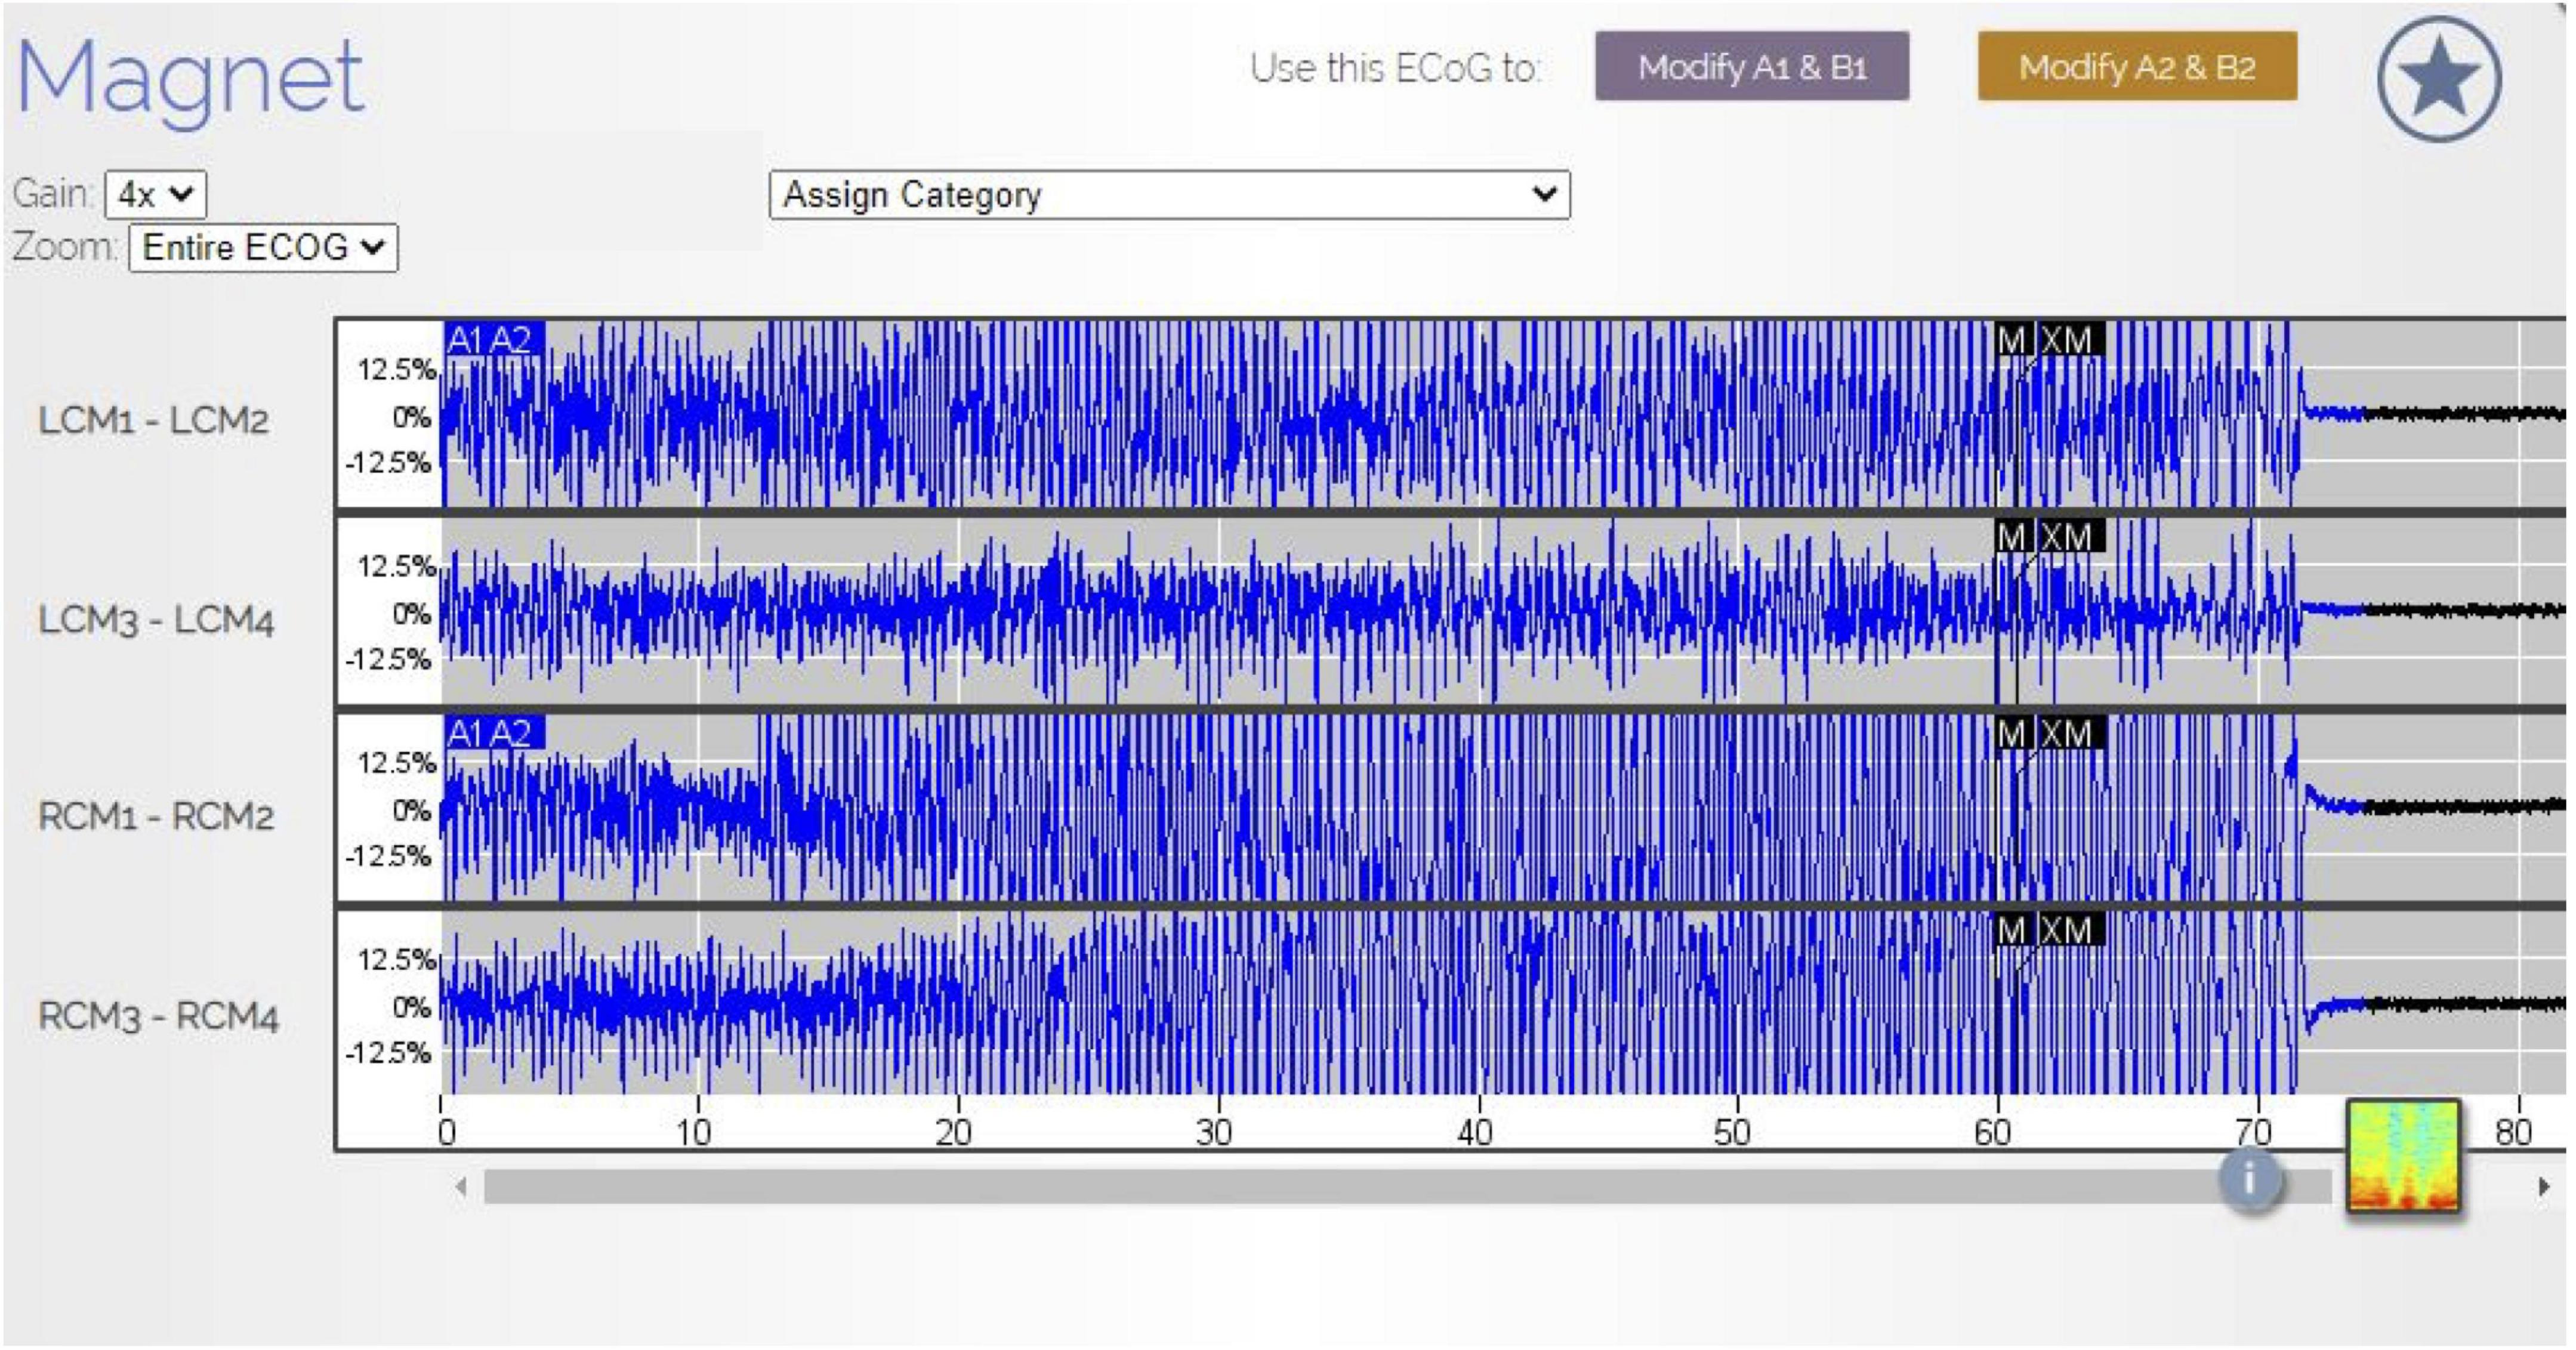The image size is (2576, 1350).
Task: Click the M marker on RCM1 - RCM2 channel
Action: pos(2012,734)
